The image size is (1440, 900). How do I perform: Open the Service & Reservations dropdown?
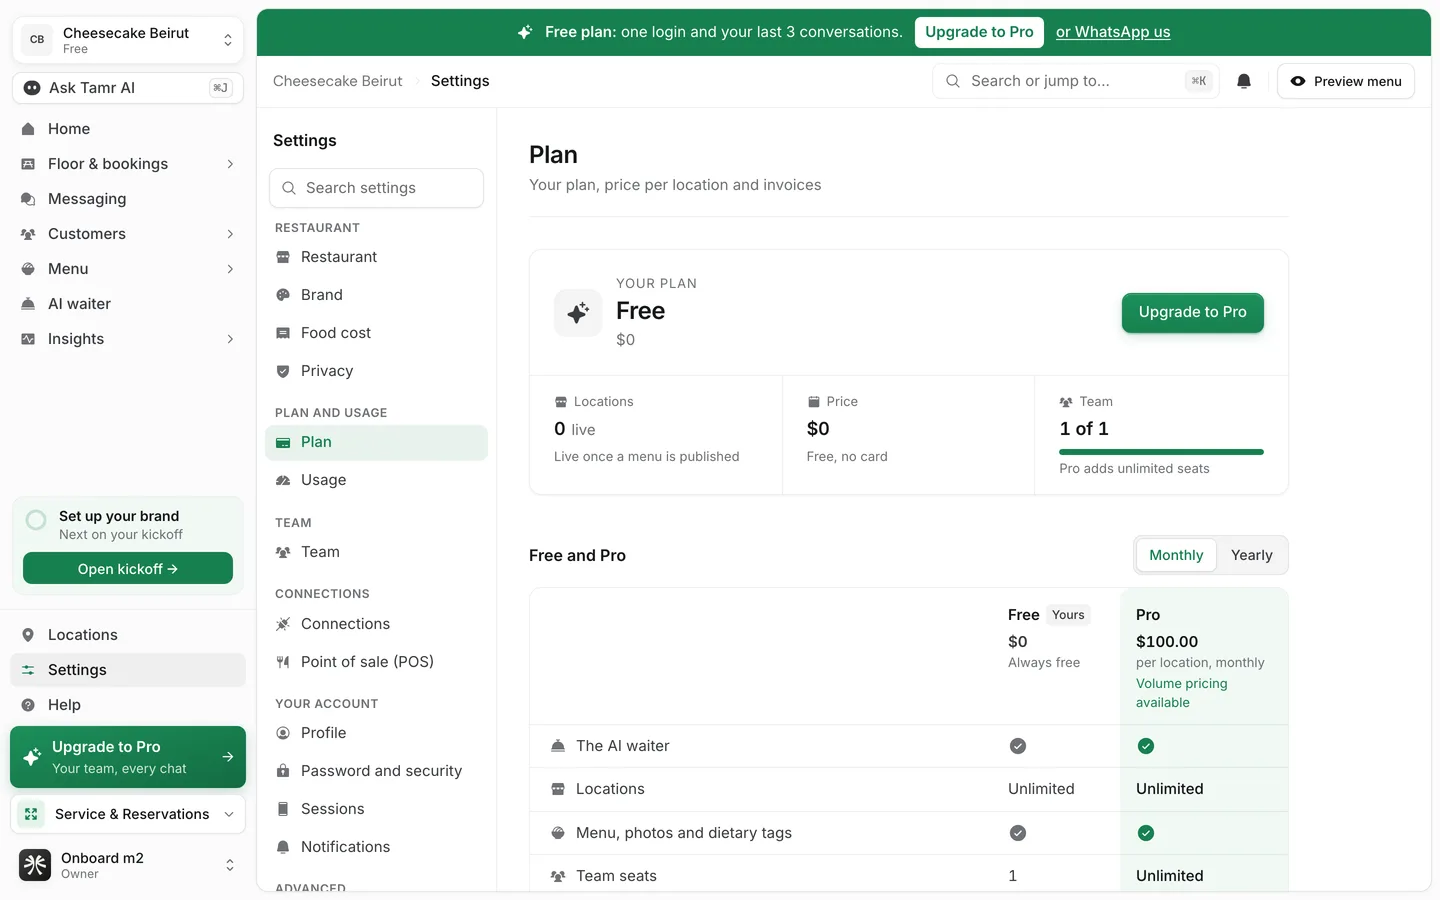128,814
